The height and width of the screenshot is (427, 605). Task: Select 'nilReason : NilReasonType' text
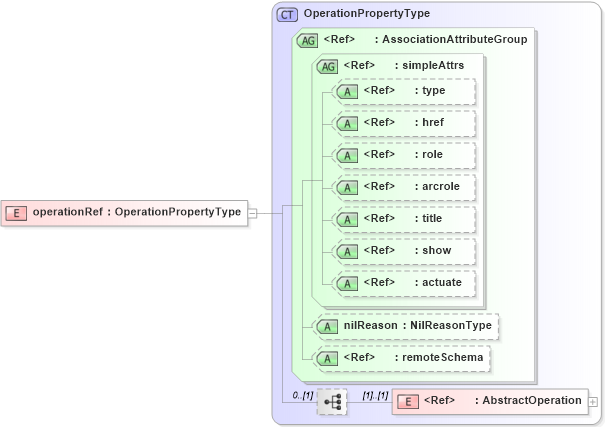tap(417, 326)
